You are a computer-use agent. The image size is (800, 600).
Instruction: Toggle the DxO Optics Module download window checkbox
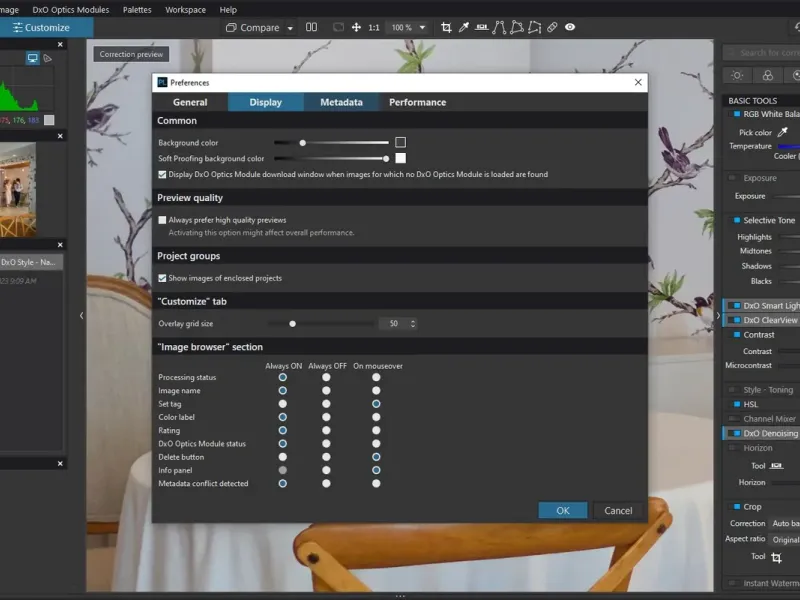(162, 174)
